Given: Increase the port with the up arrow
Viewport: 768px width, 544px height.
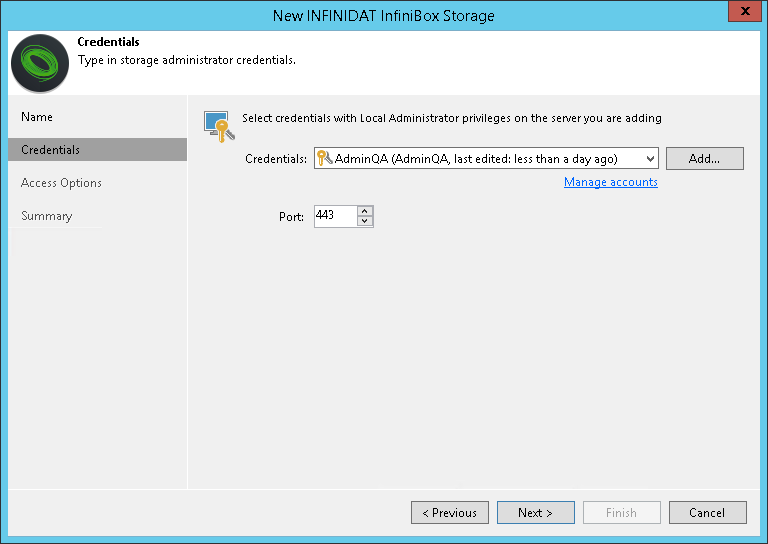Looking at the screenshot, I should [365, 211].
